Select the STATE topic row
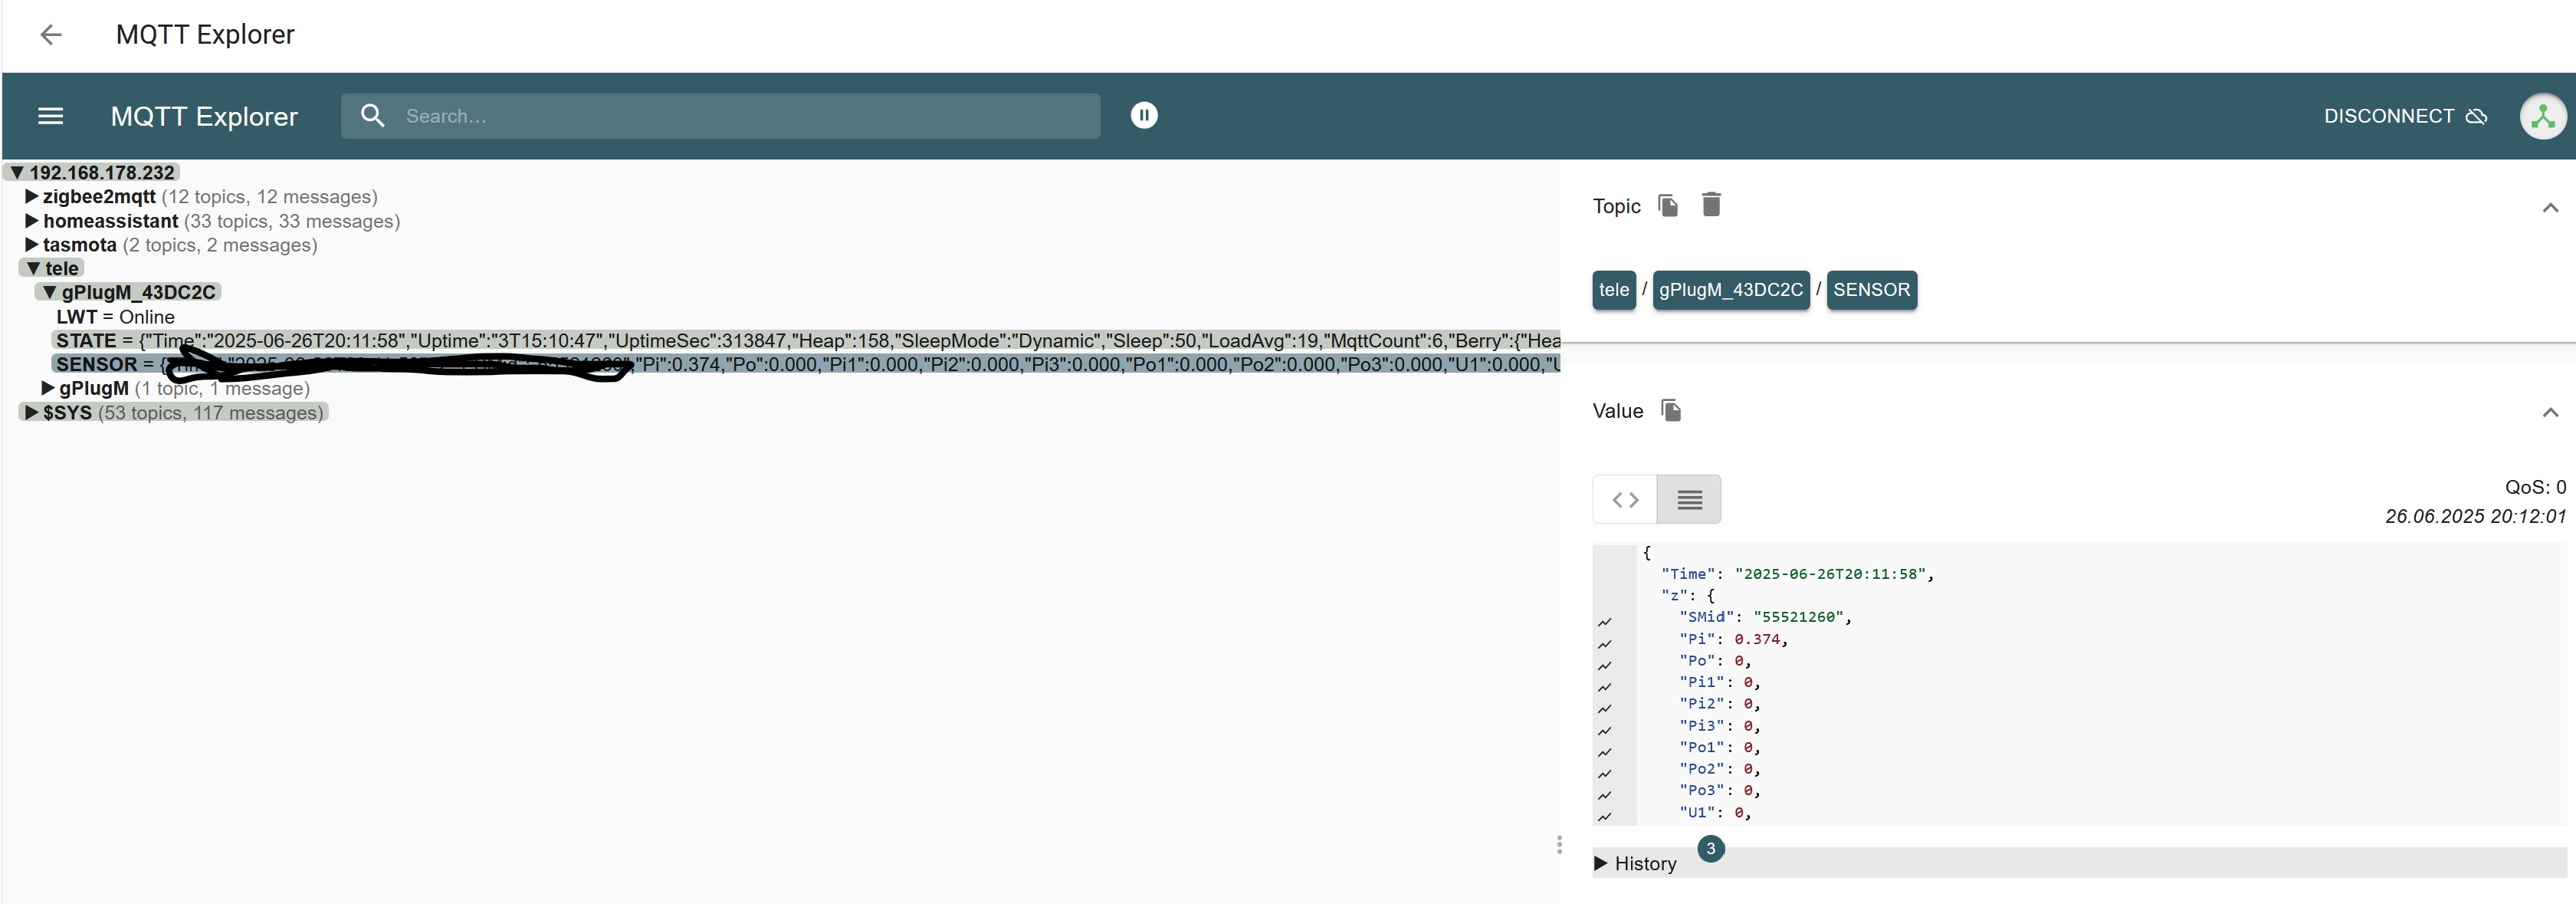Screen dimensions: 2576x904 (87, 341)
